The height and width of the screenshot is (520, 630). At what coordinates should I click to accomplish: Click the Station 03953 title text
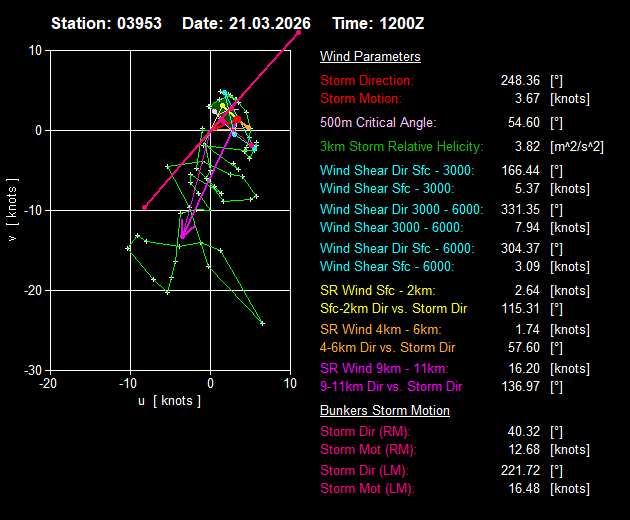click(x=108, y=22)
